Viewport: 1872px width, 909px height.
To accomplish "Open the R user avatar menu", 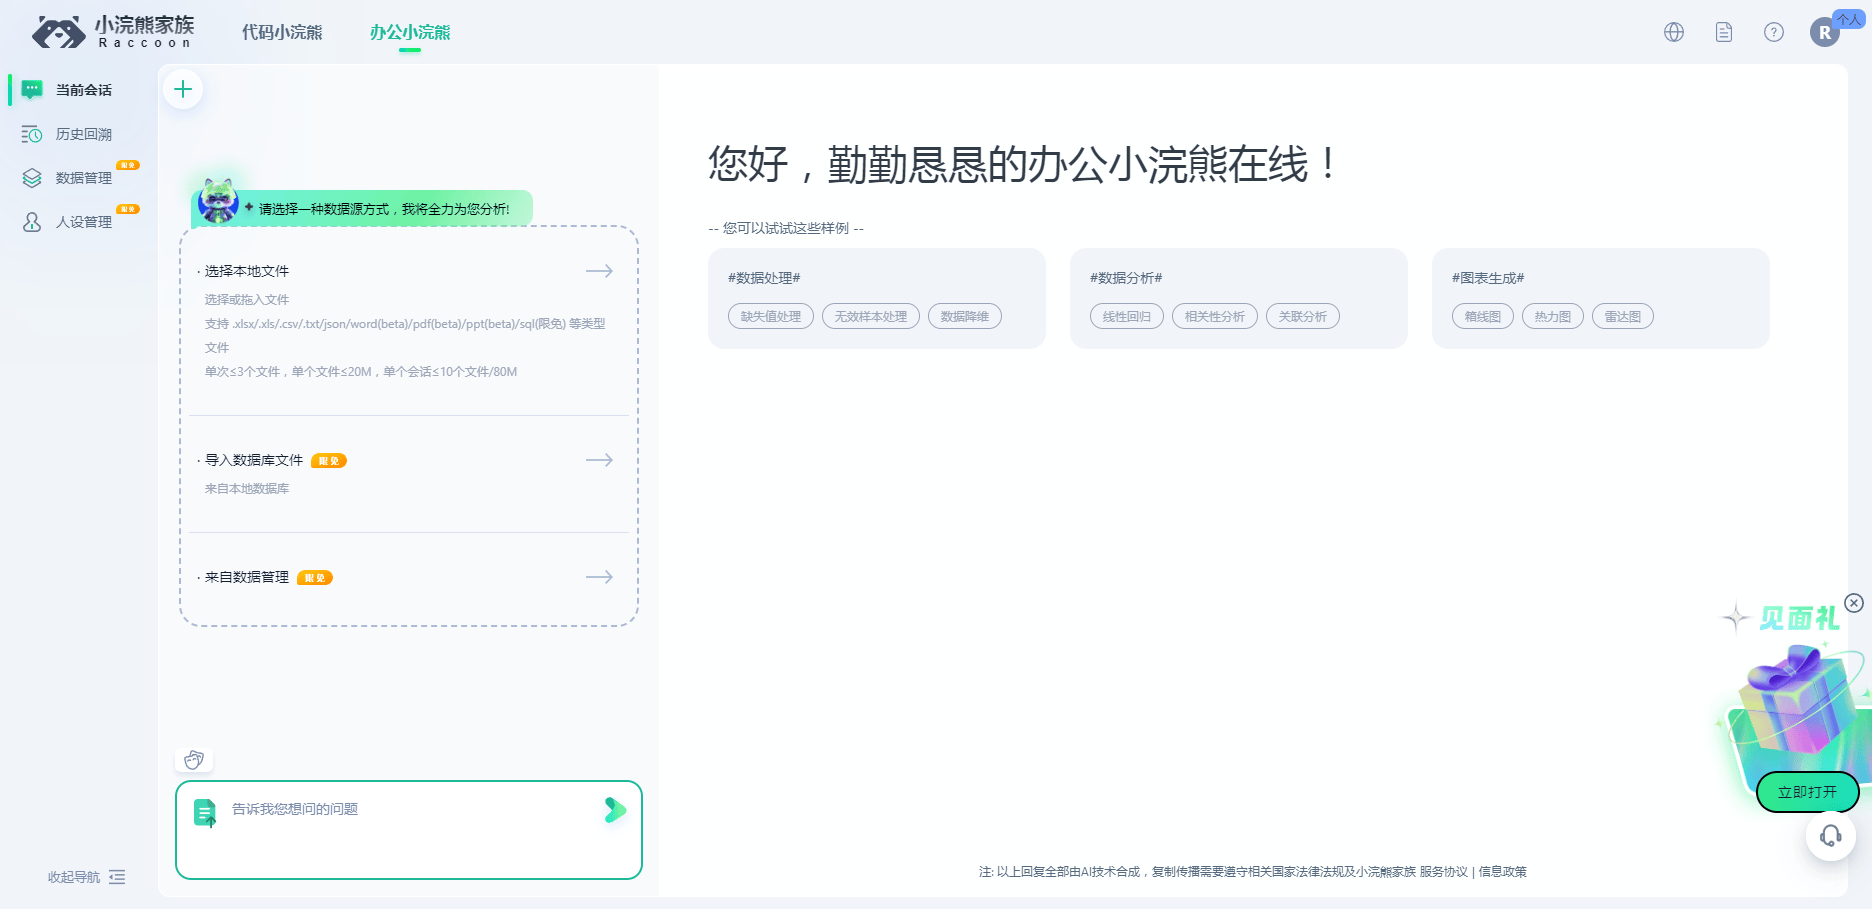I will coord(1826,32).
